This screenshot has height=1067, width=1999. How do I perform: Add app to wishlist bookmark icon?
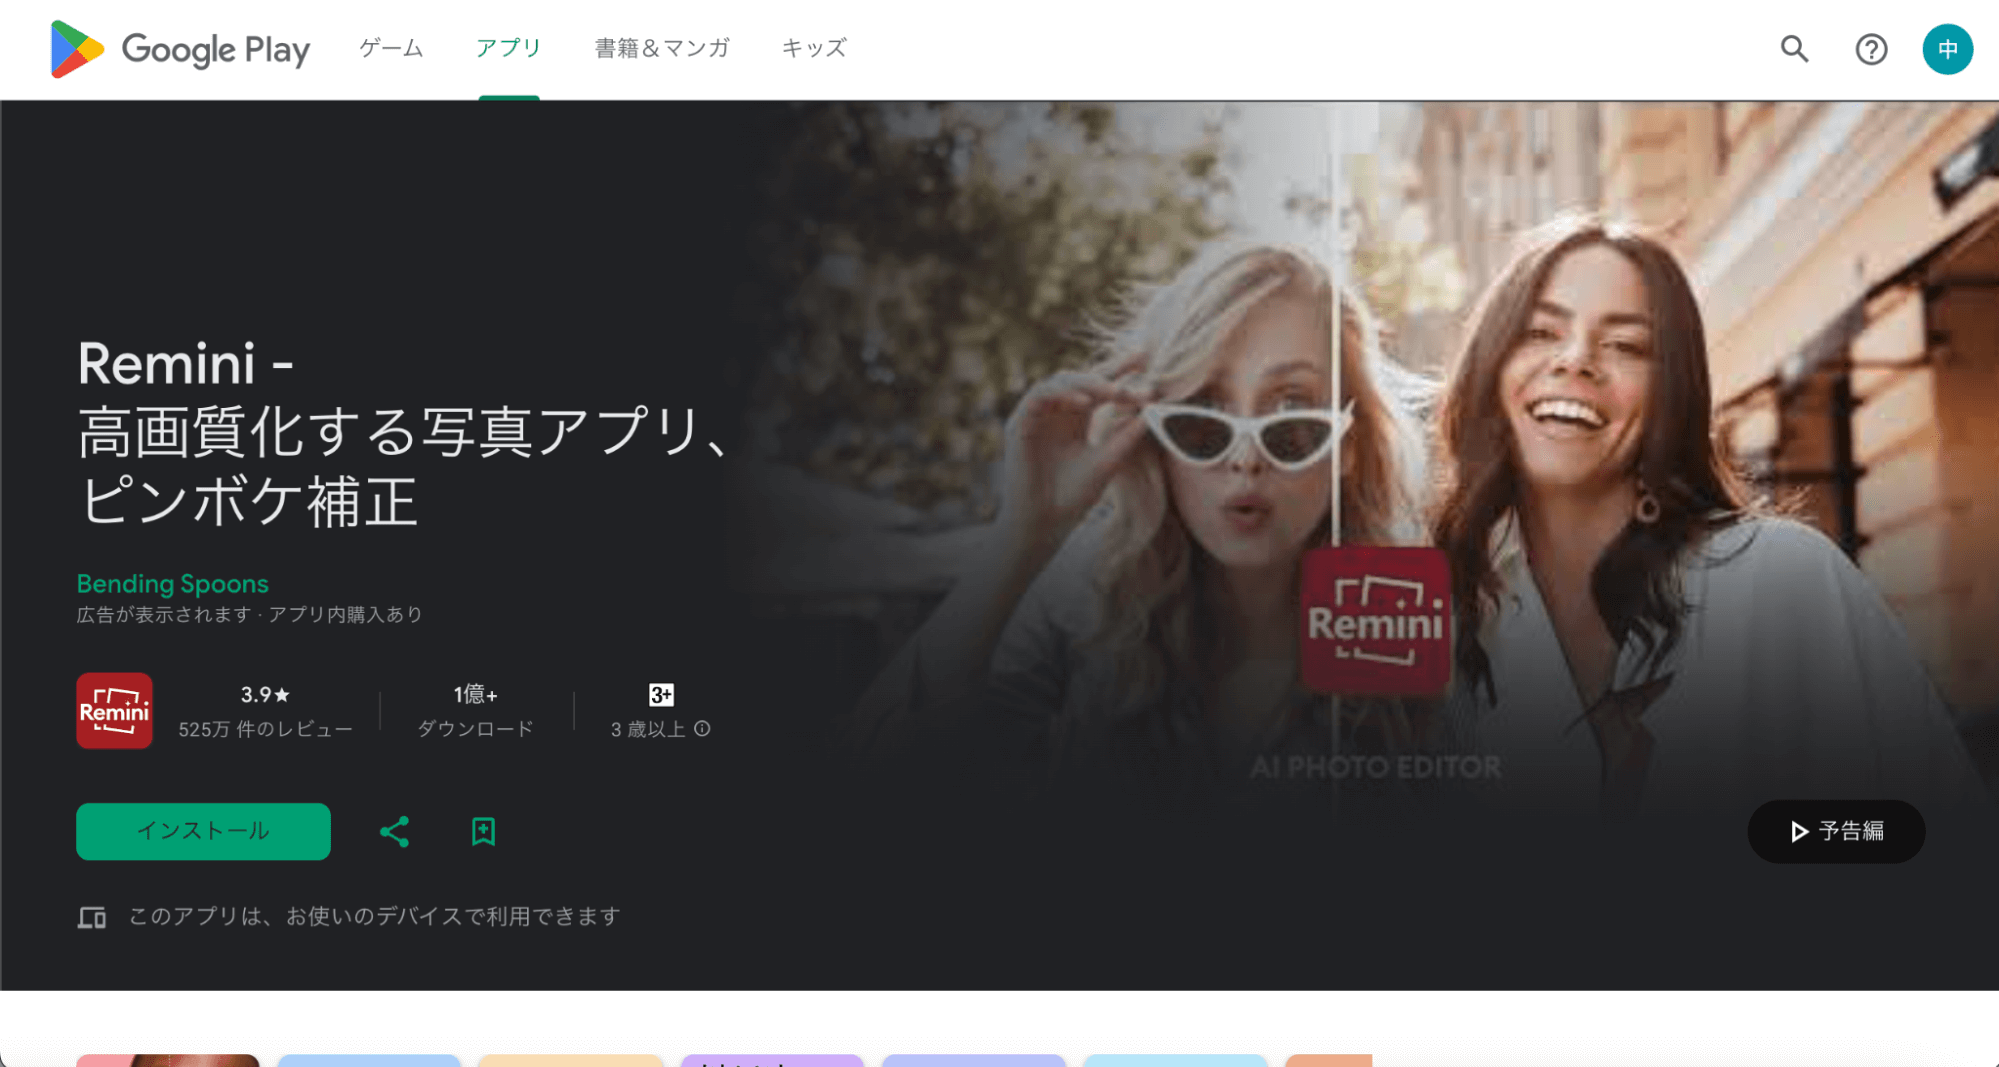point(483,831)
